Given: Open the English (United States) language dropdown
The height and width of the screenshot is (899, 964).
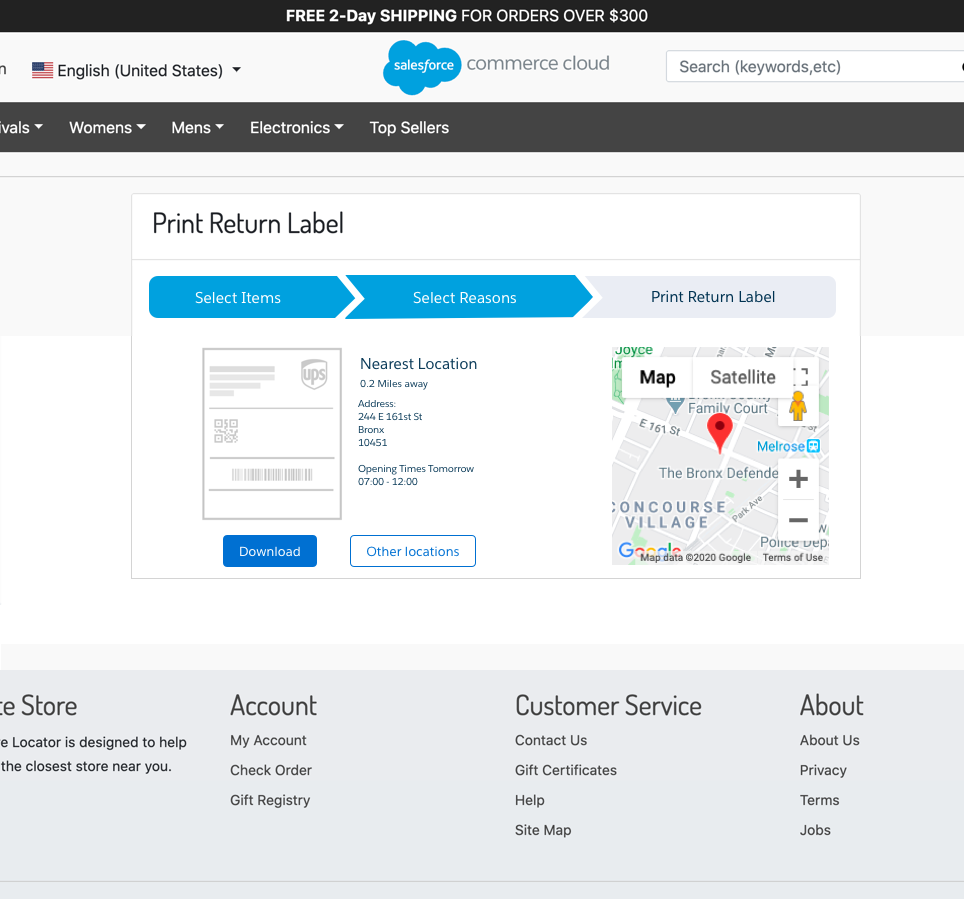Looking at the screenshot, I should pyautogui.click(x=136, y=70).
